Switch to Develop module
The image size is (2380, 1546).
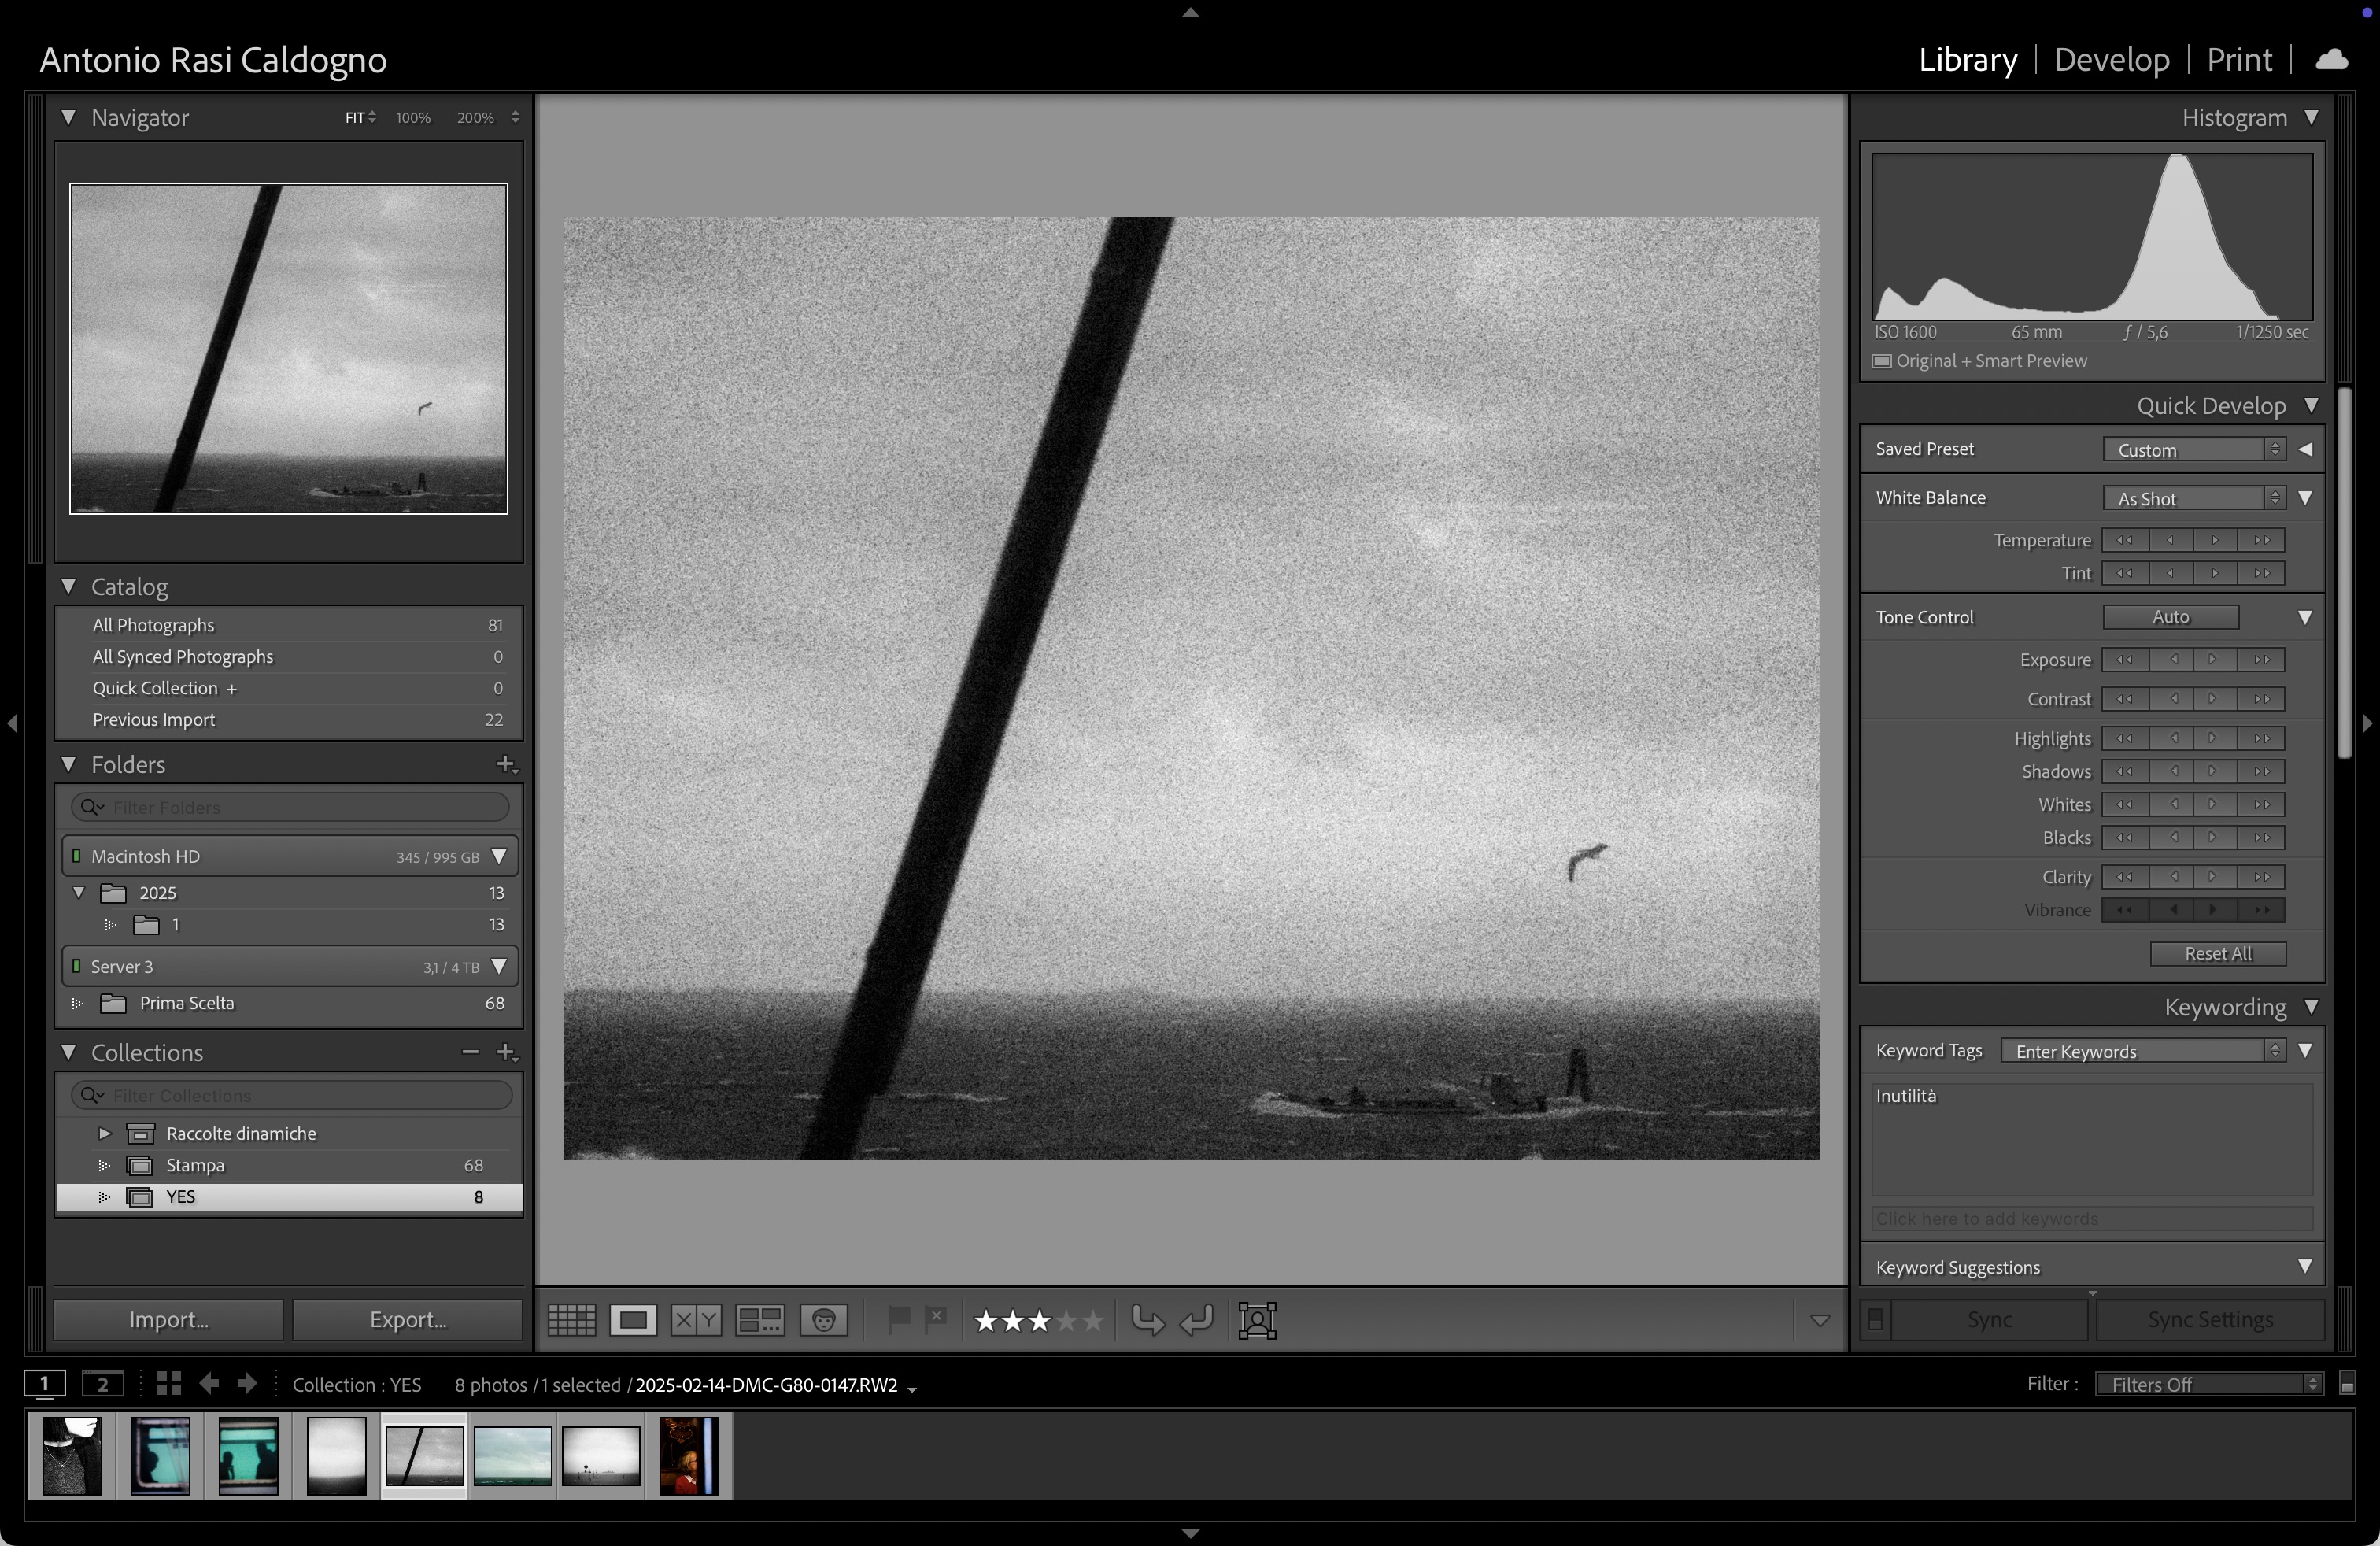click(x=2111, y=60)
